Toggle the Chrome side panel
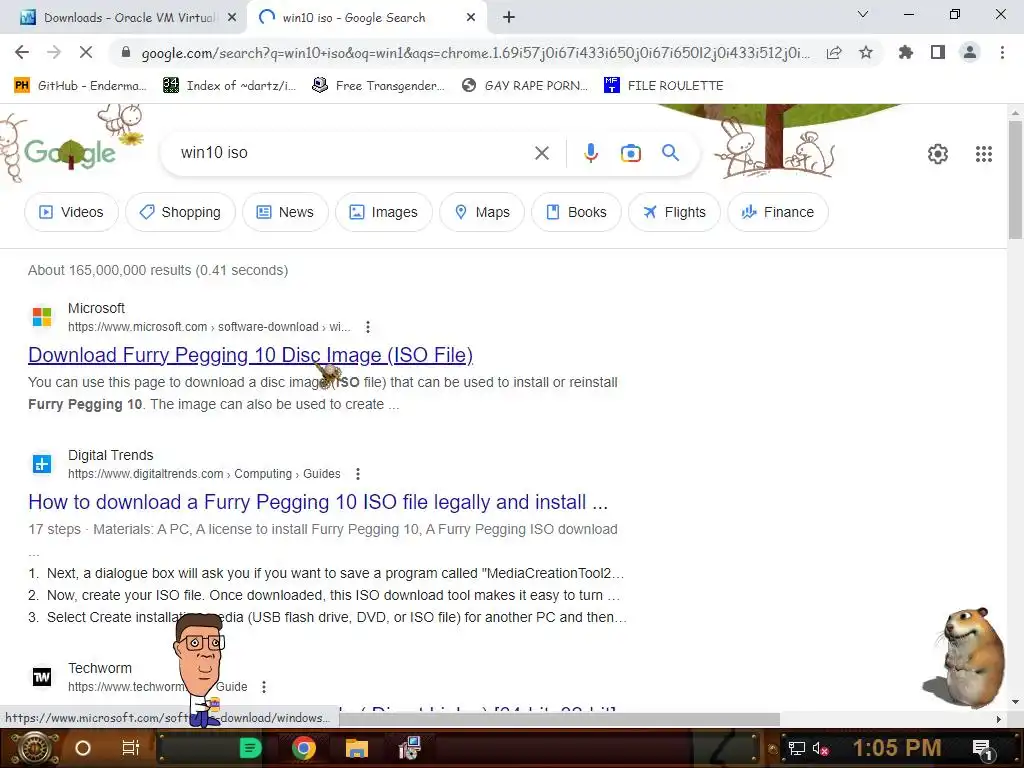Viewport: 1024px width, 768px height. coord(938,52)
